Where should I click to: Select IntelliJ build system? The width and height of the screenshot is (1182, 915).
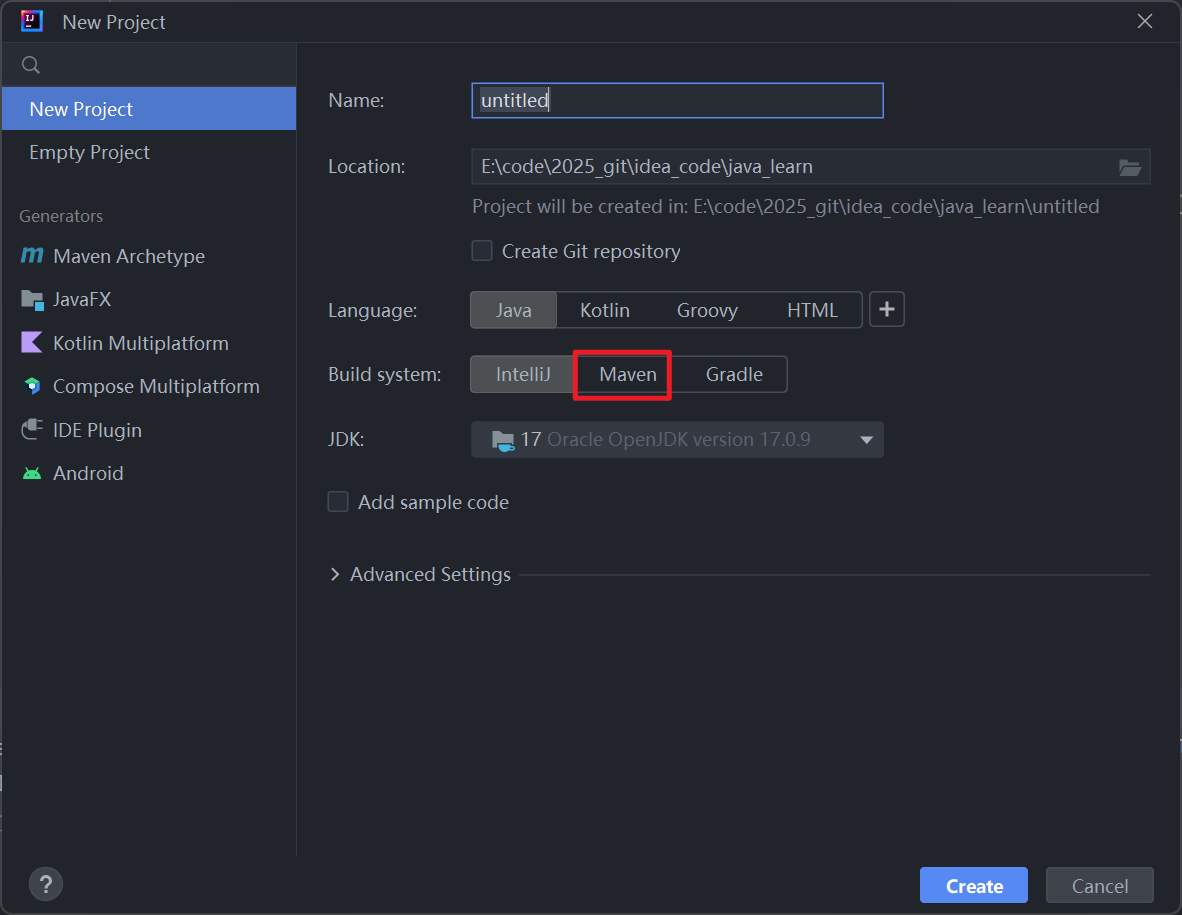[x=522, y=375]
